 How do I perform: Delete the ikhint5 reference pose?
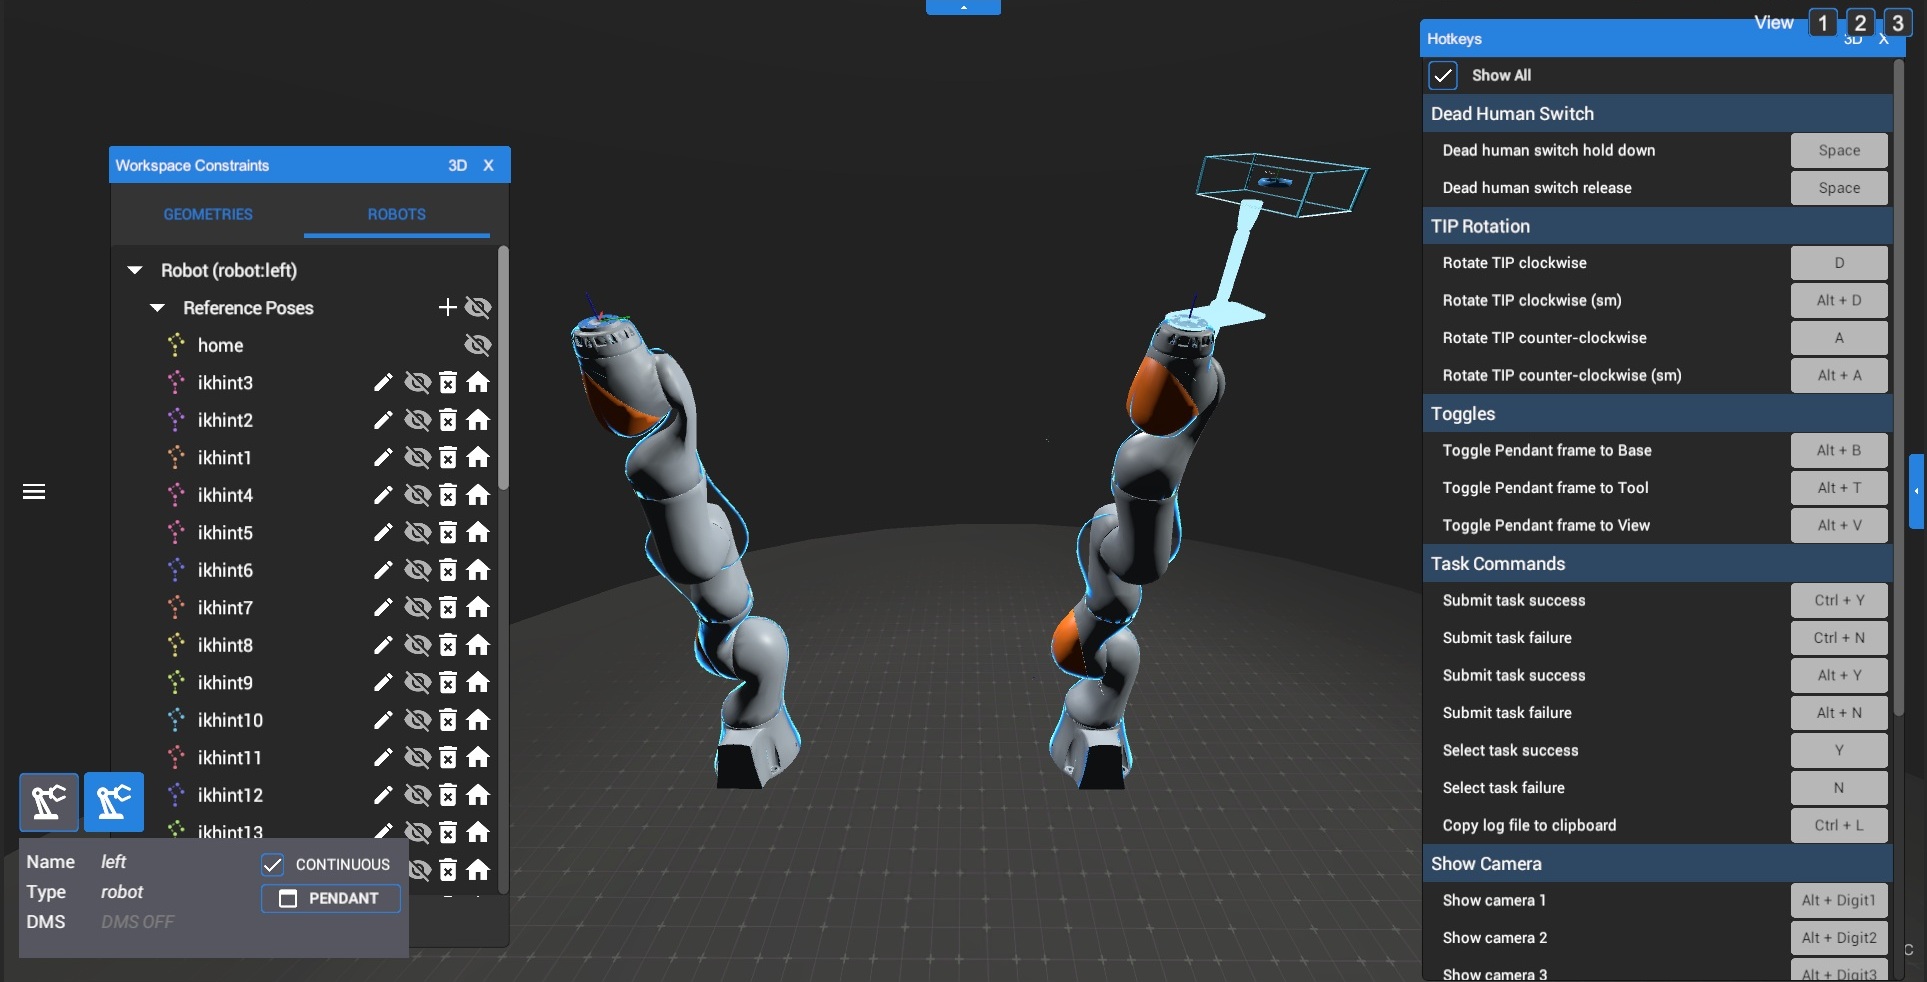tap(448, 532)
